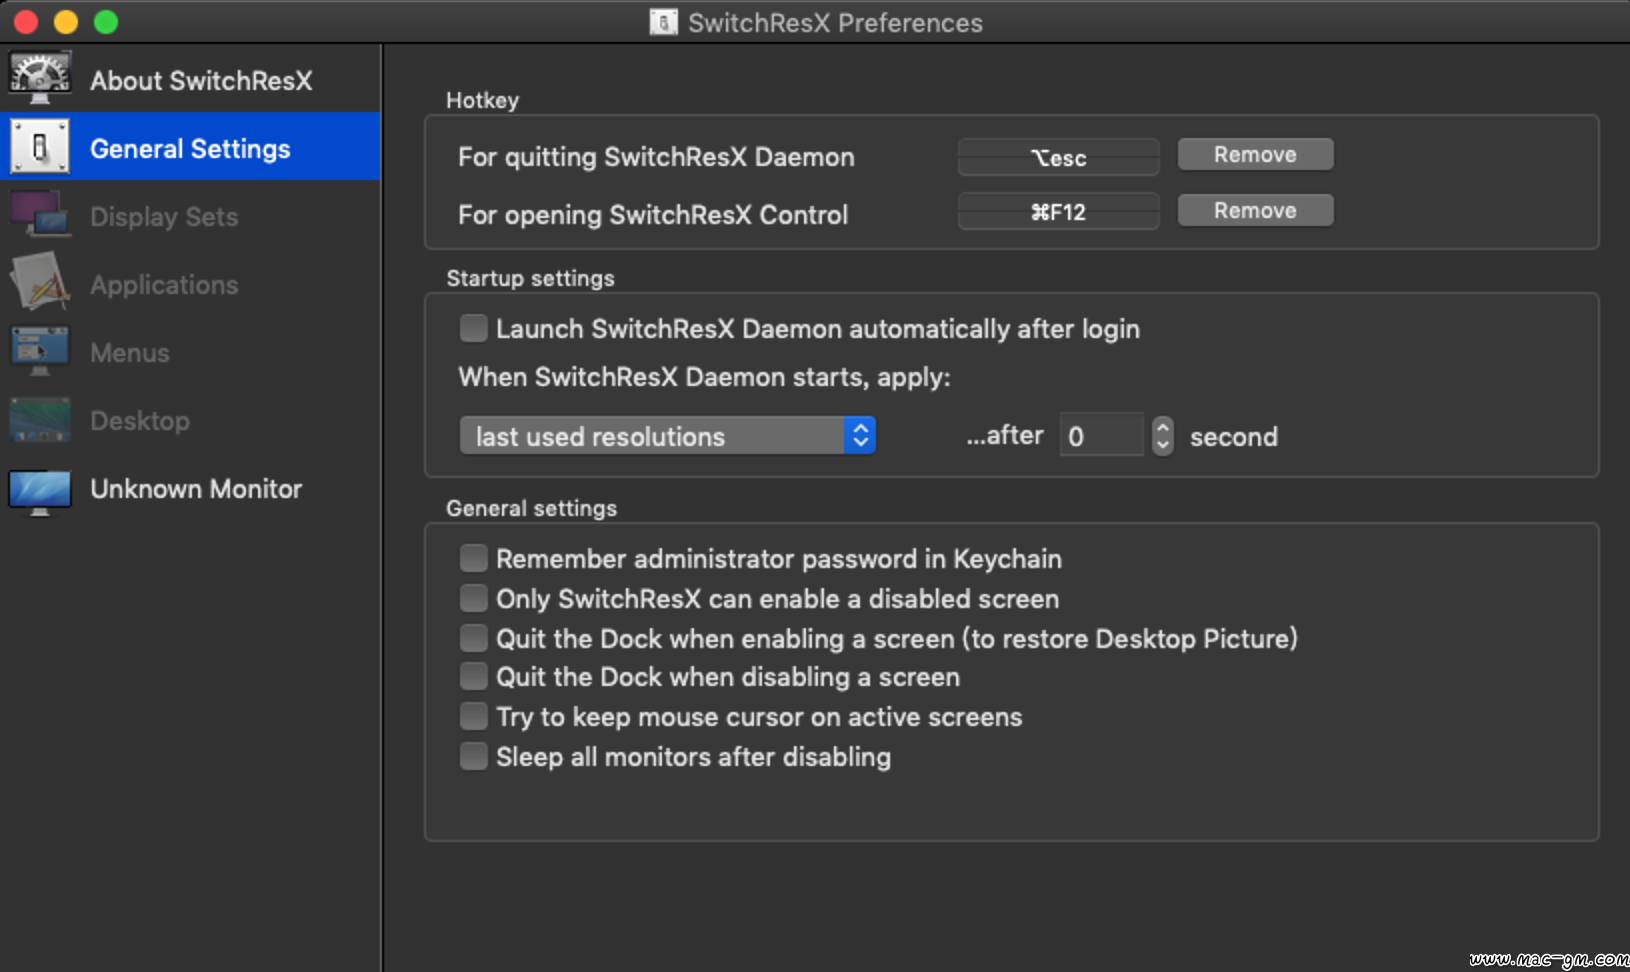This screenshot has width=1630, height=972.
Task: Click the General Settings switch icon
Action: 40,147
